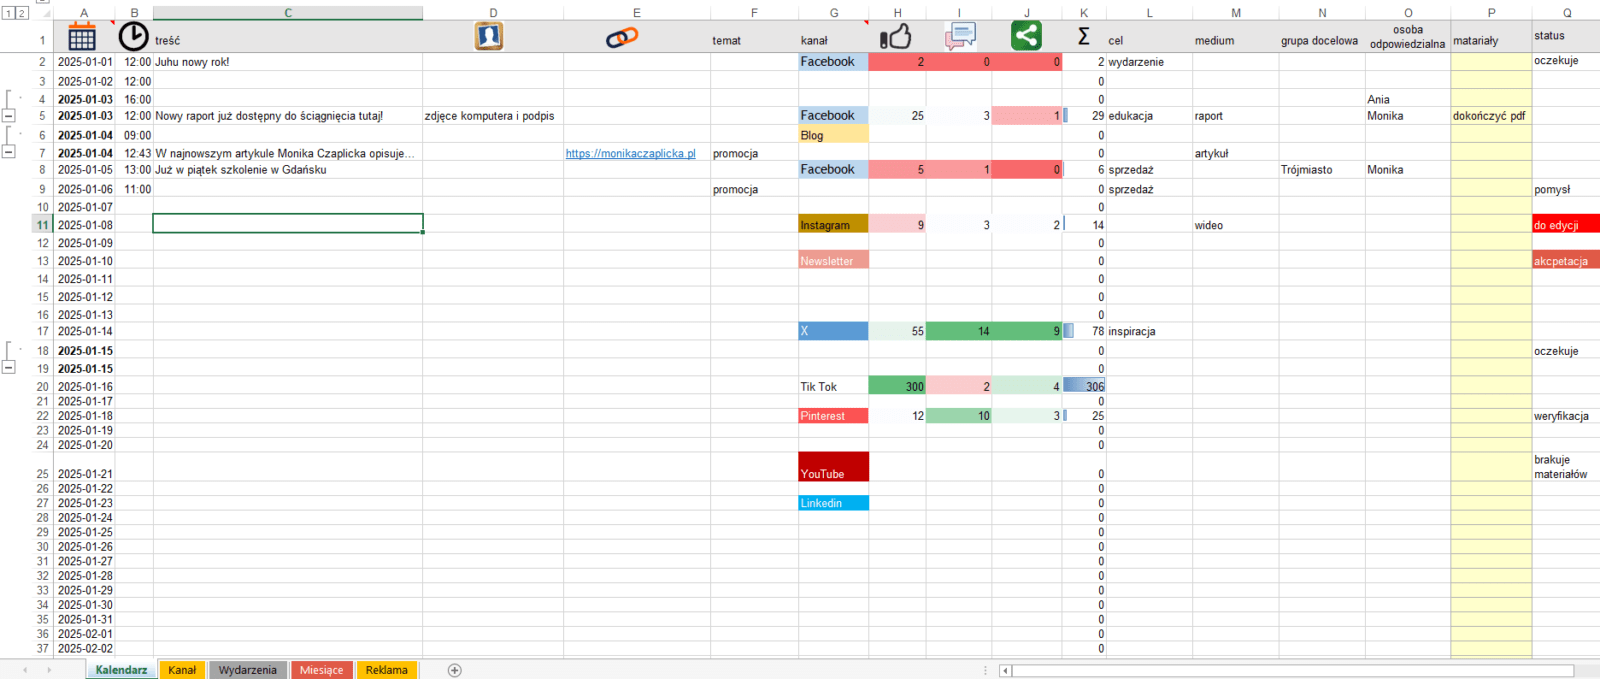Open the Miesiące sheet tab
This screenshot has width=1600, height=679.
point(321,670)
